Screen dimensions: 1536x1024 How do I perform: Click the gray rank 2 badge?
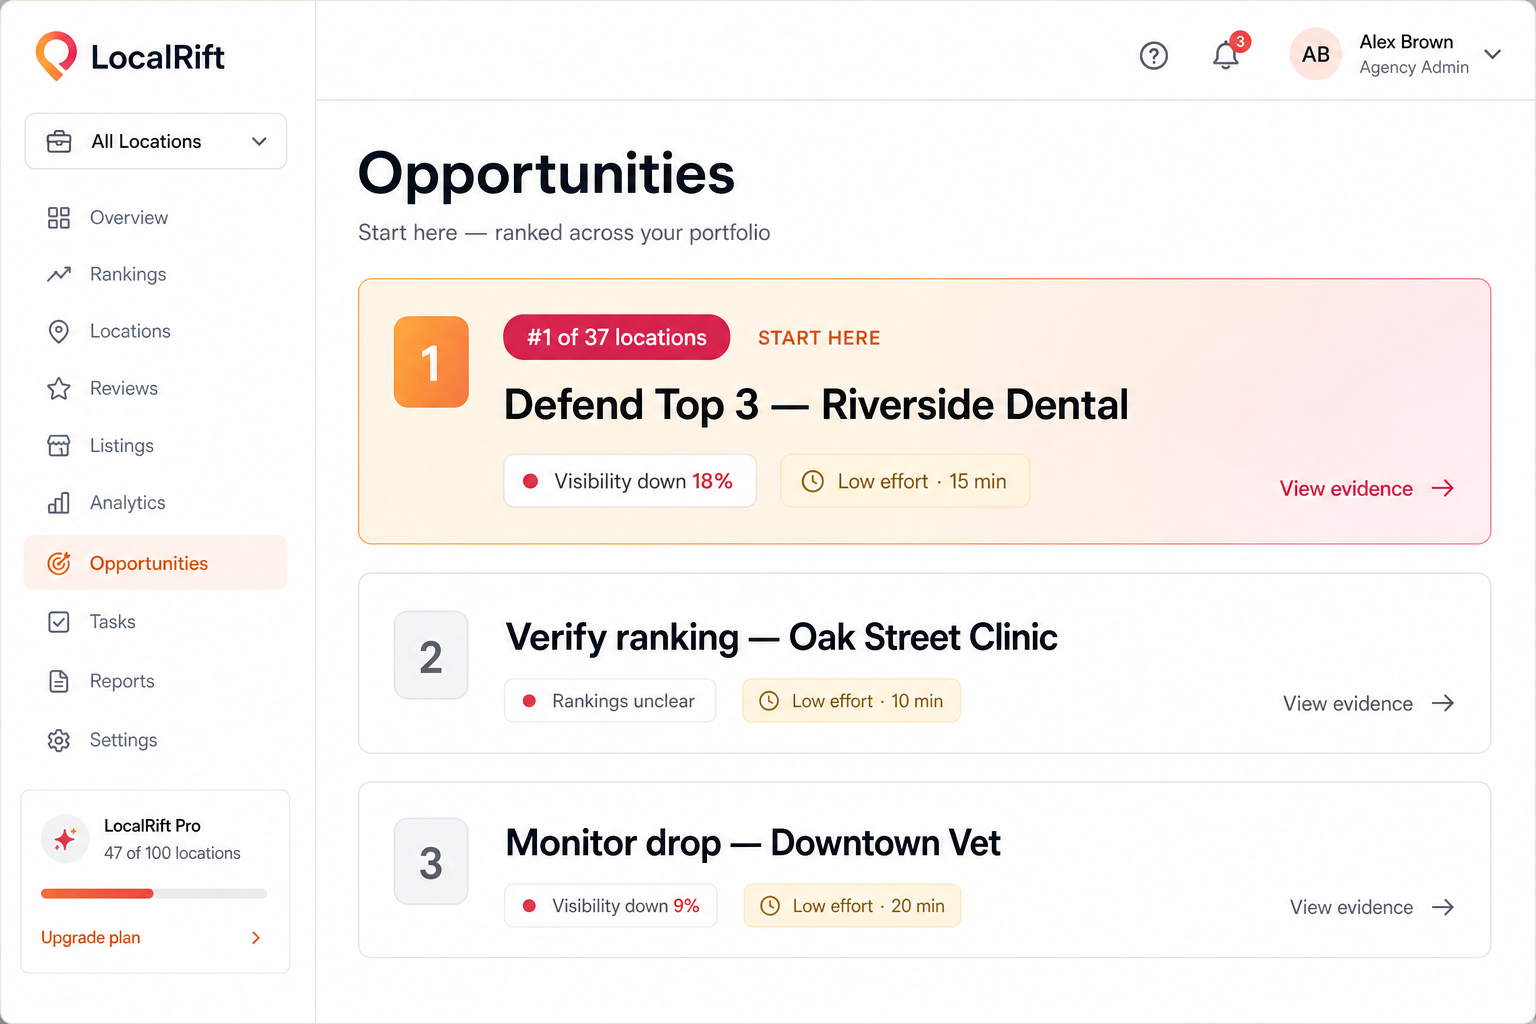tap(431, 655)
